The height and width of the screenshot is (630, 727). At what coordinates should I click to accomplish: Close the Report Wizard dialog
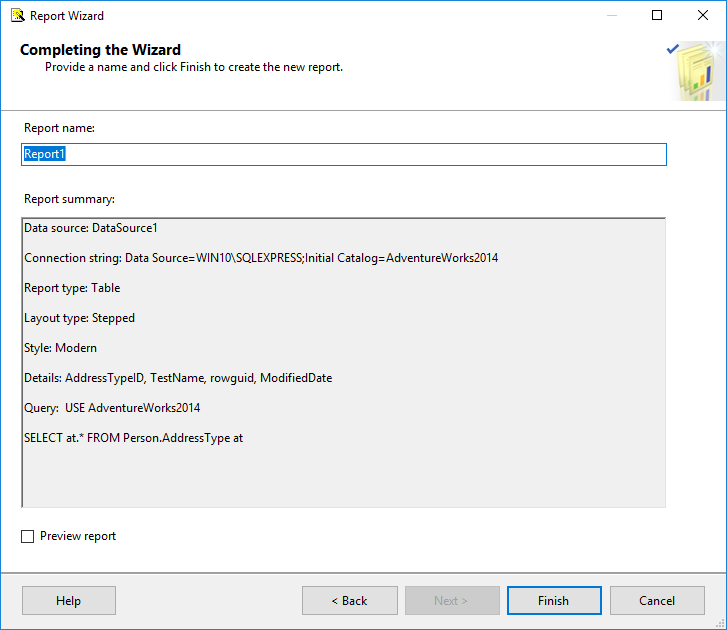pyautogui.click(x=703, y=16)
